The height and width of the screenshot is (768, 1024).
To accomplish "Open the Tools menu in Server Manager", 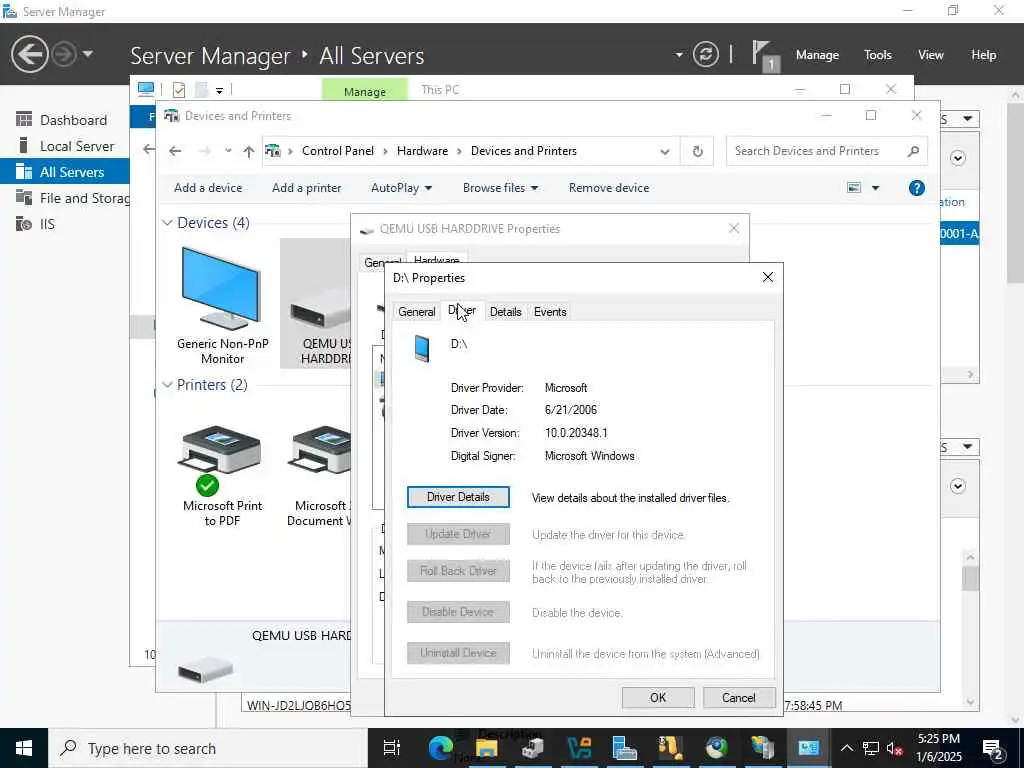I will [878, 55].
